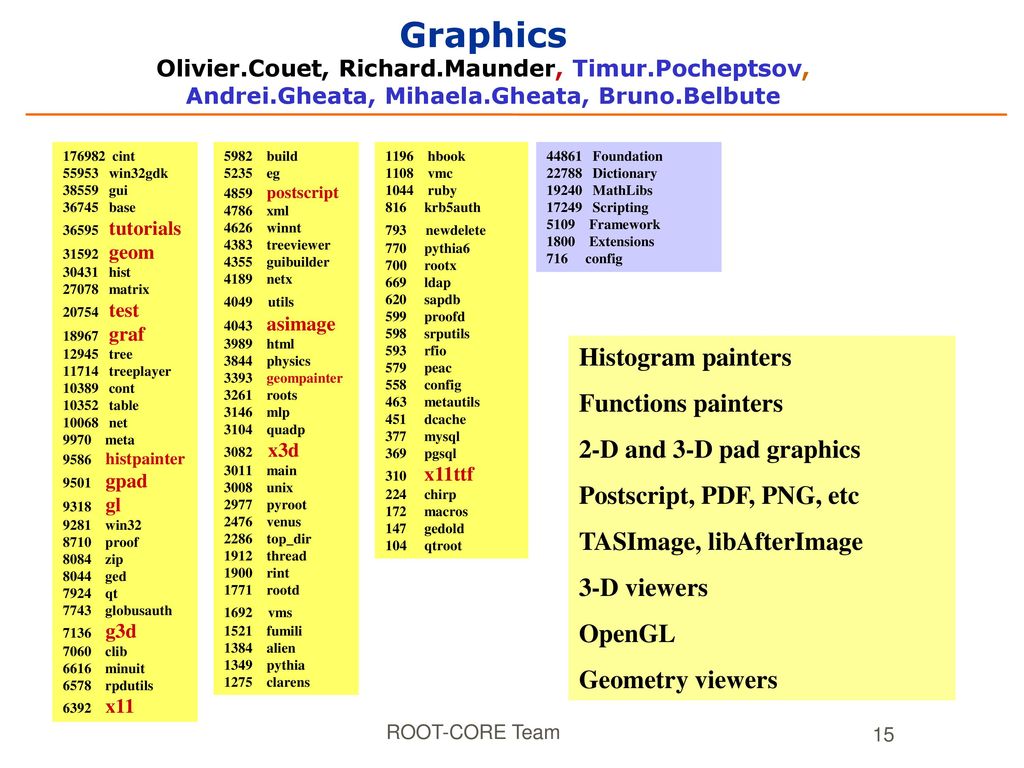
Task: Click the 'OpenGL' line
Action: [627, 634]
